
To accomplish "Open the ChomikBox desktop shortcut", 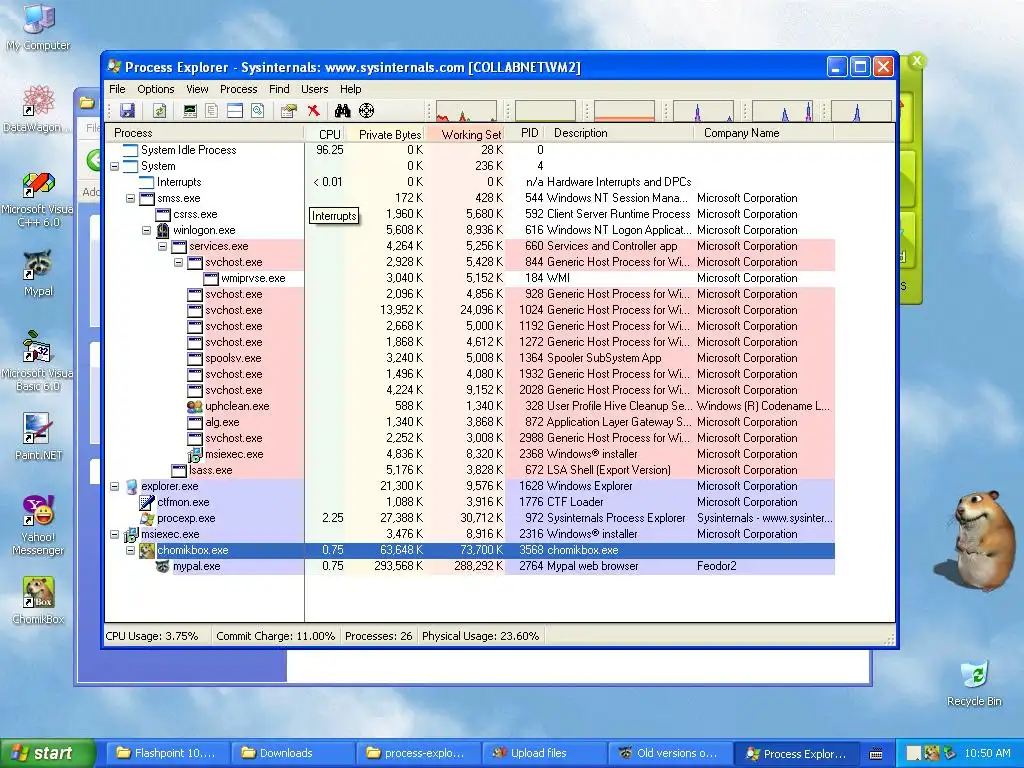I will coord(38,601).
